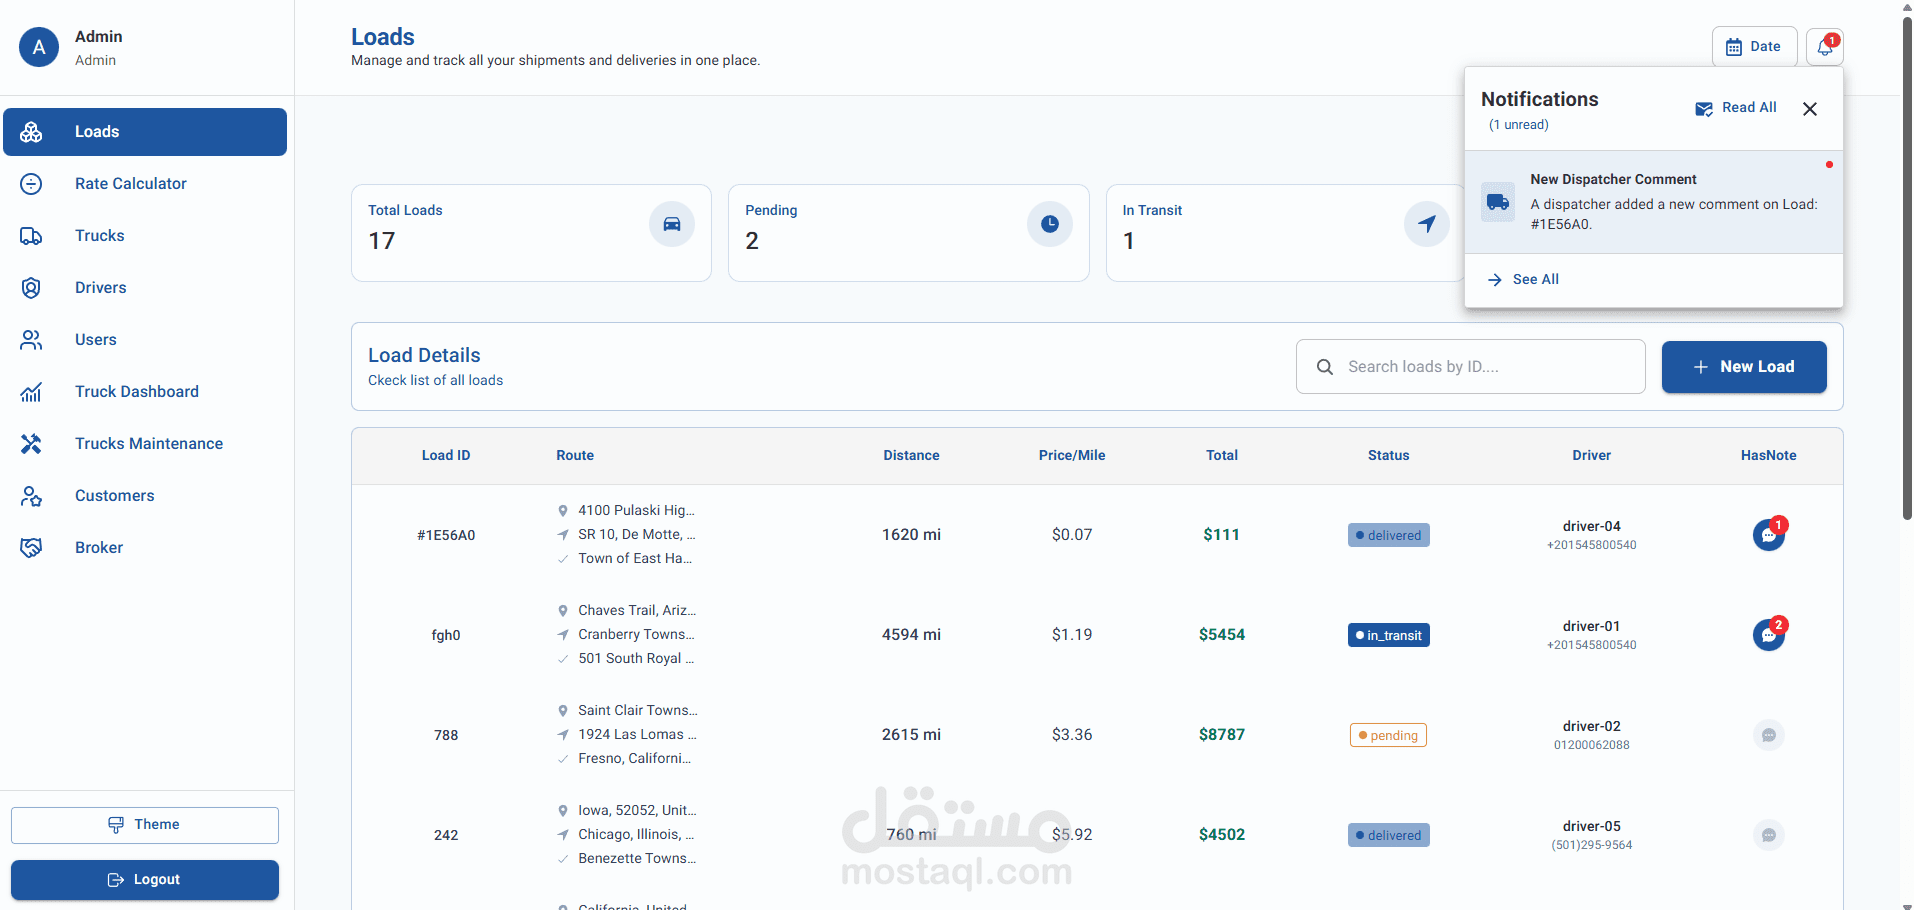Click the $5454 total value

pyautogui.click(x=1222, y=635)
